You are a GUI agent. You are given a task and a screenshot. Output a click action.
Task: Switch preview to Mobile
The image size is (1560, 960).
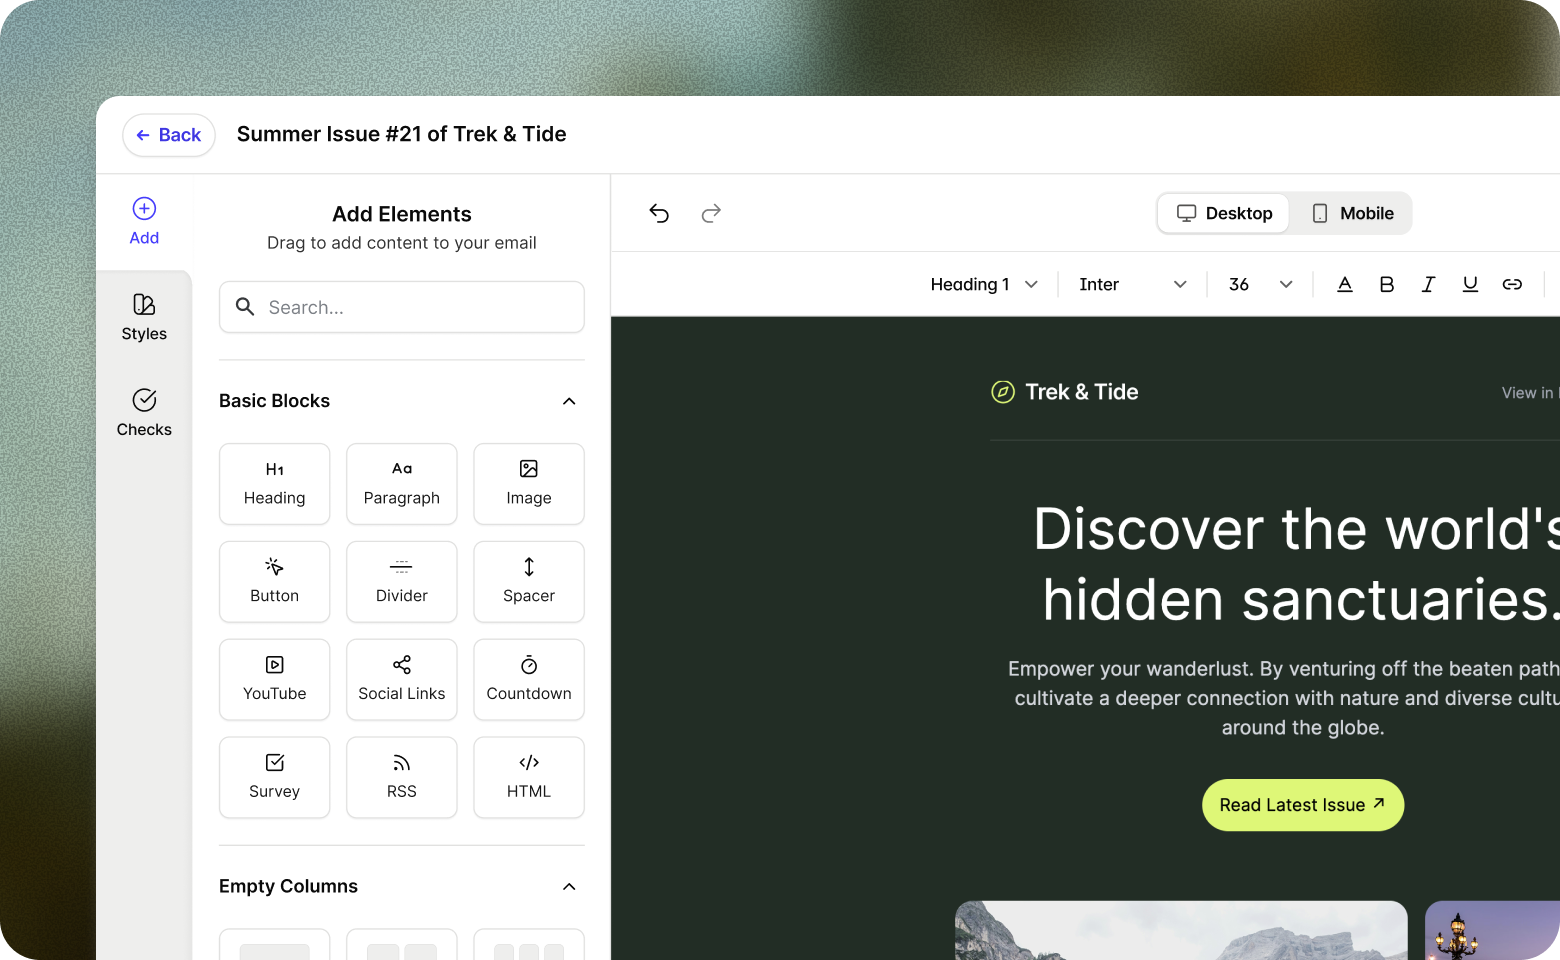(x=1352, y=213)
